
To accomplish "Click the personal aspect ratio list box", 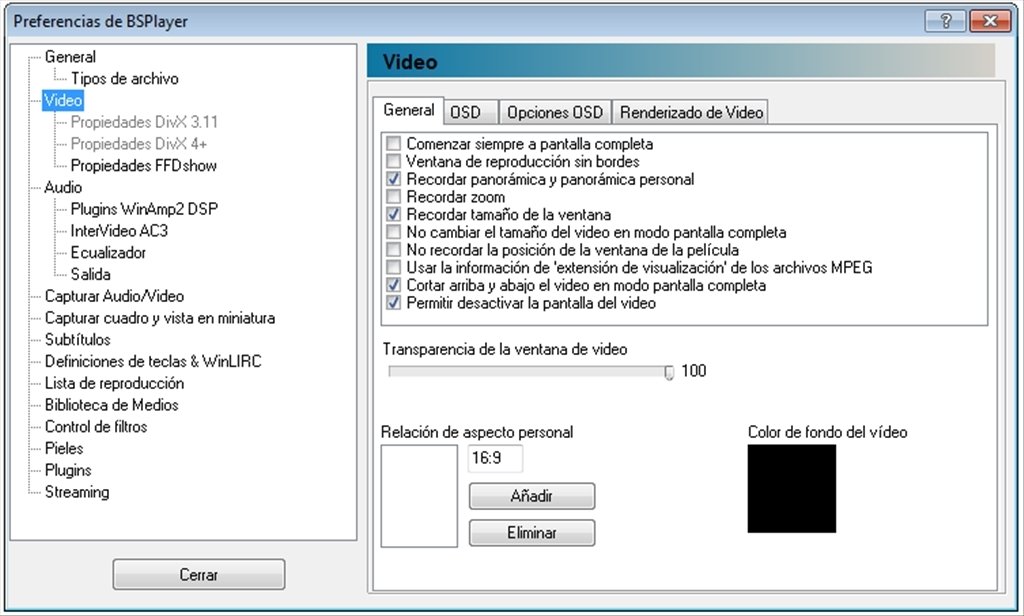I will [x=419, y=496].
